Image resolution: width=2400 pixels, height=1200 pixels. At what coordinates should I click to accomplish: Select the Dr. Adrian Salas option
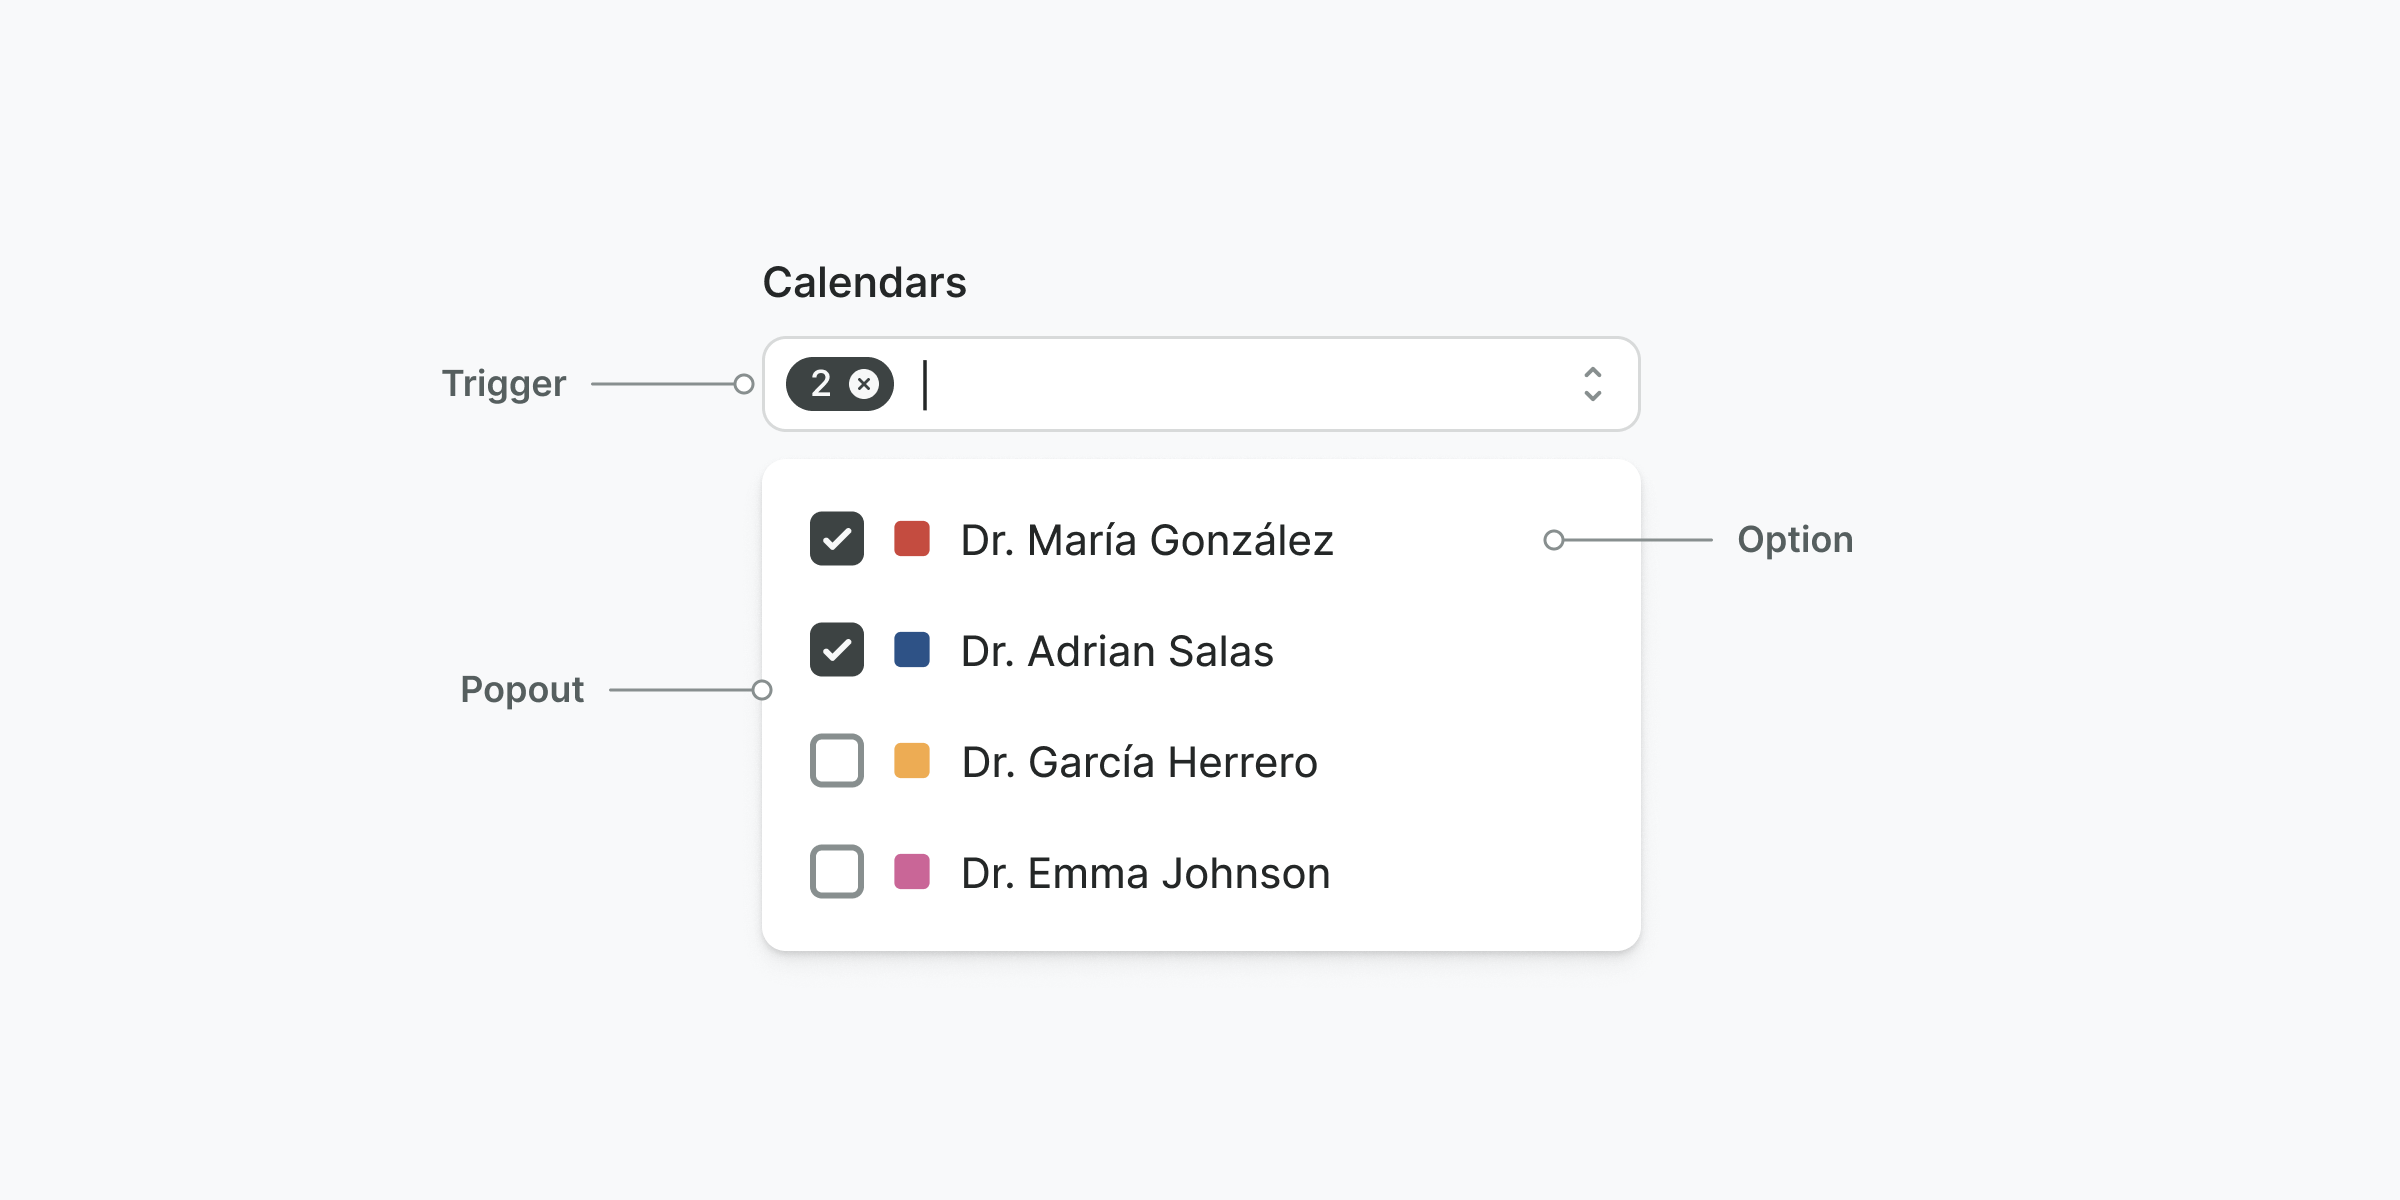[1117, 651]
